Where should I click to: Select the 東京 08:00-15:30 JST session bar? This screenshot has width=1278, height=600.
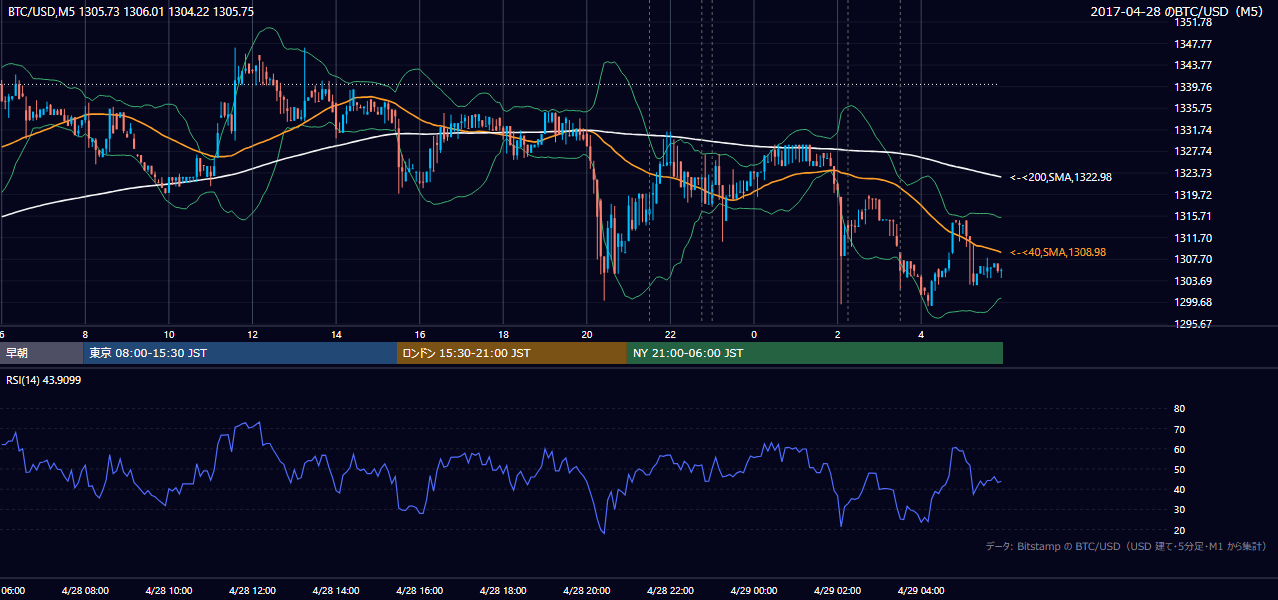point(240,353)
